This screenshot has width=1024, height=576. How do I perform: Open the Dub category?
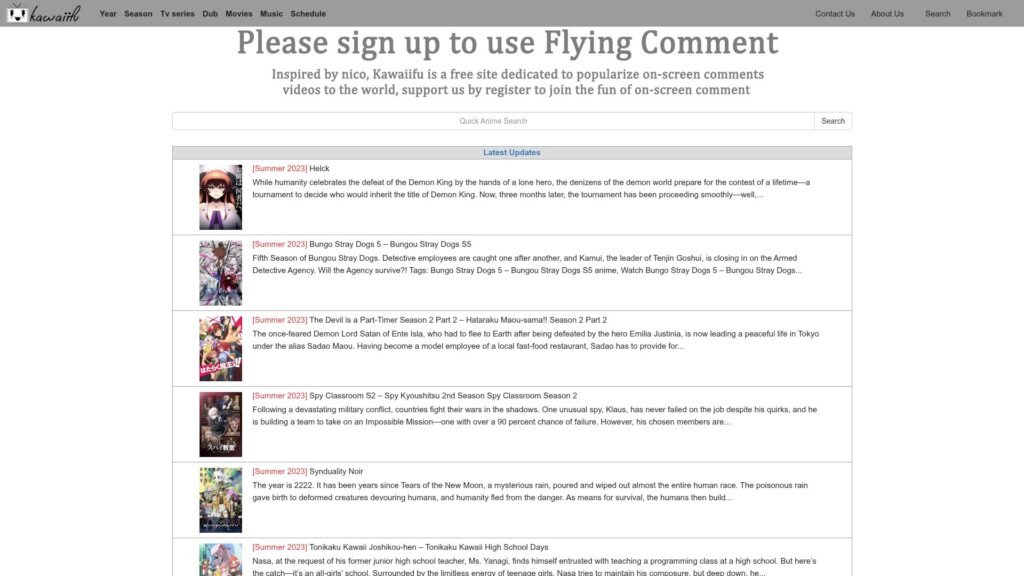(x=210, y=14)
